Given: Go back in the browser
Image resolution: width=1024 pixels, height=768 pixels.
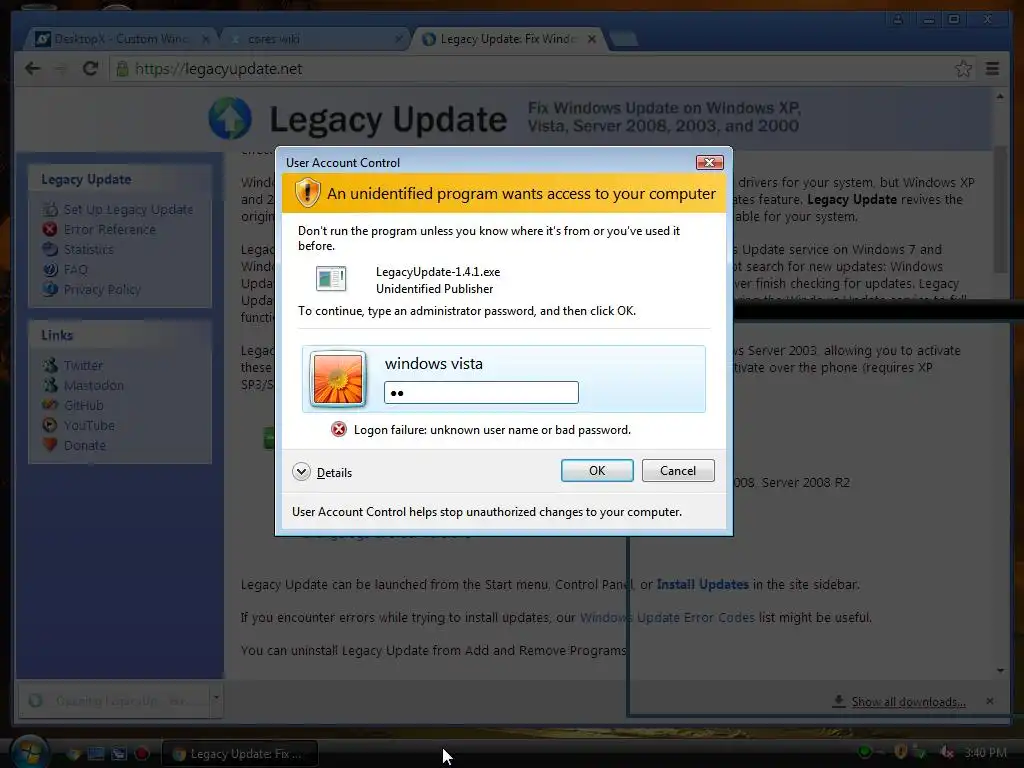Looking at the screenshot, I should [x=32, y=69].
